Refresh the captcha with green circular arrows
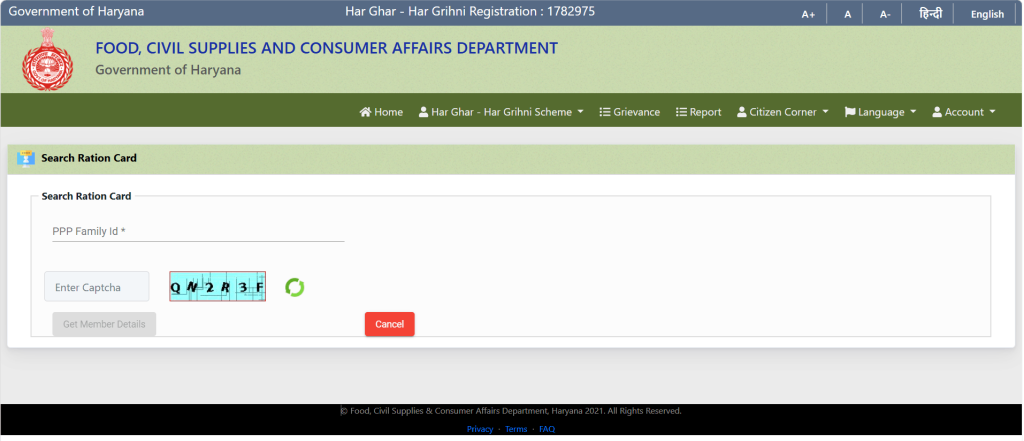 click(x=295, y=287)
